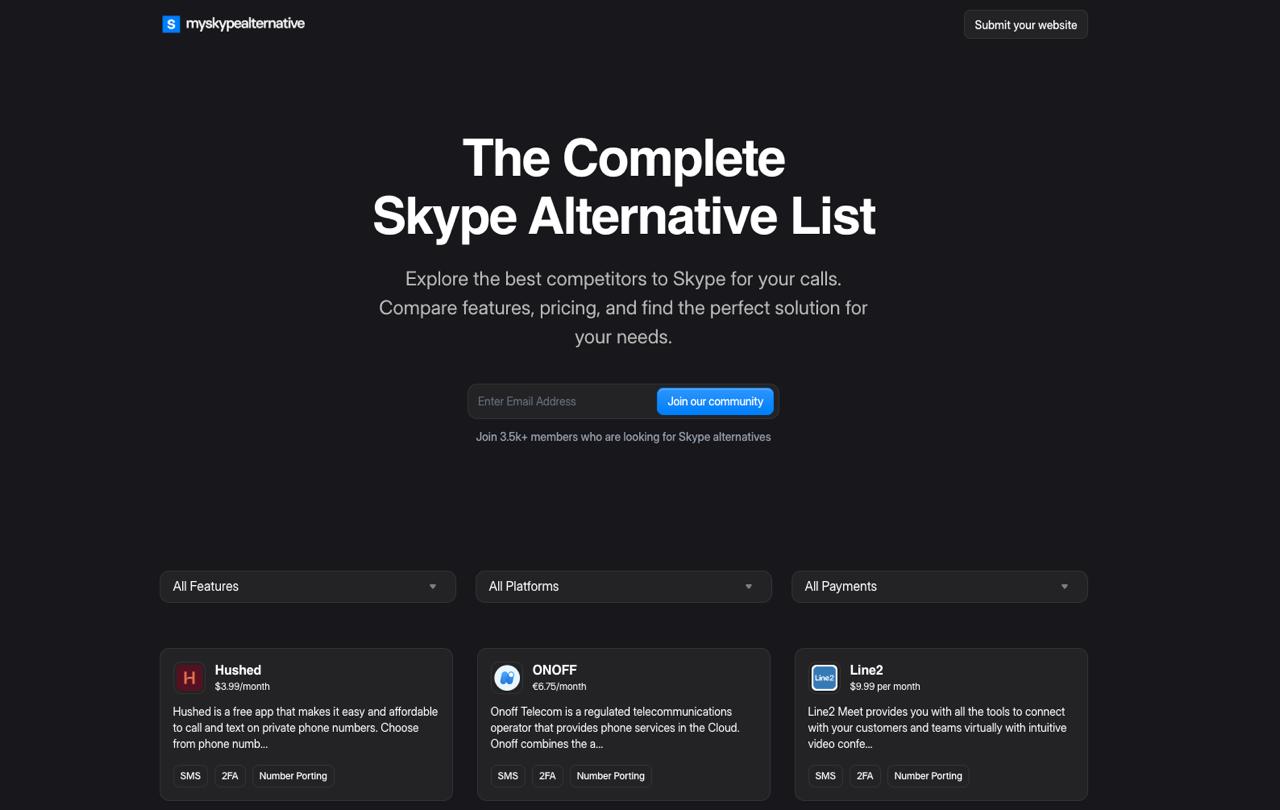Click the $9.99 per month price text
The image size is (1280, 810).
click(885, 687)
